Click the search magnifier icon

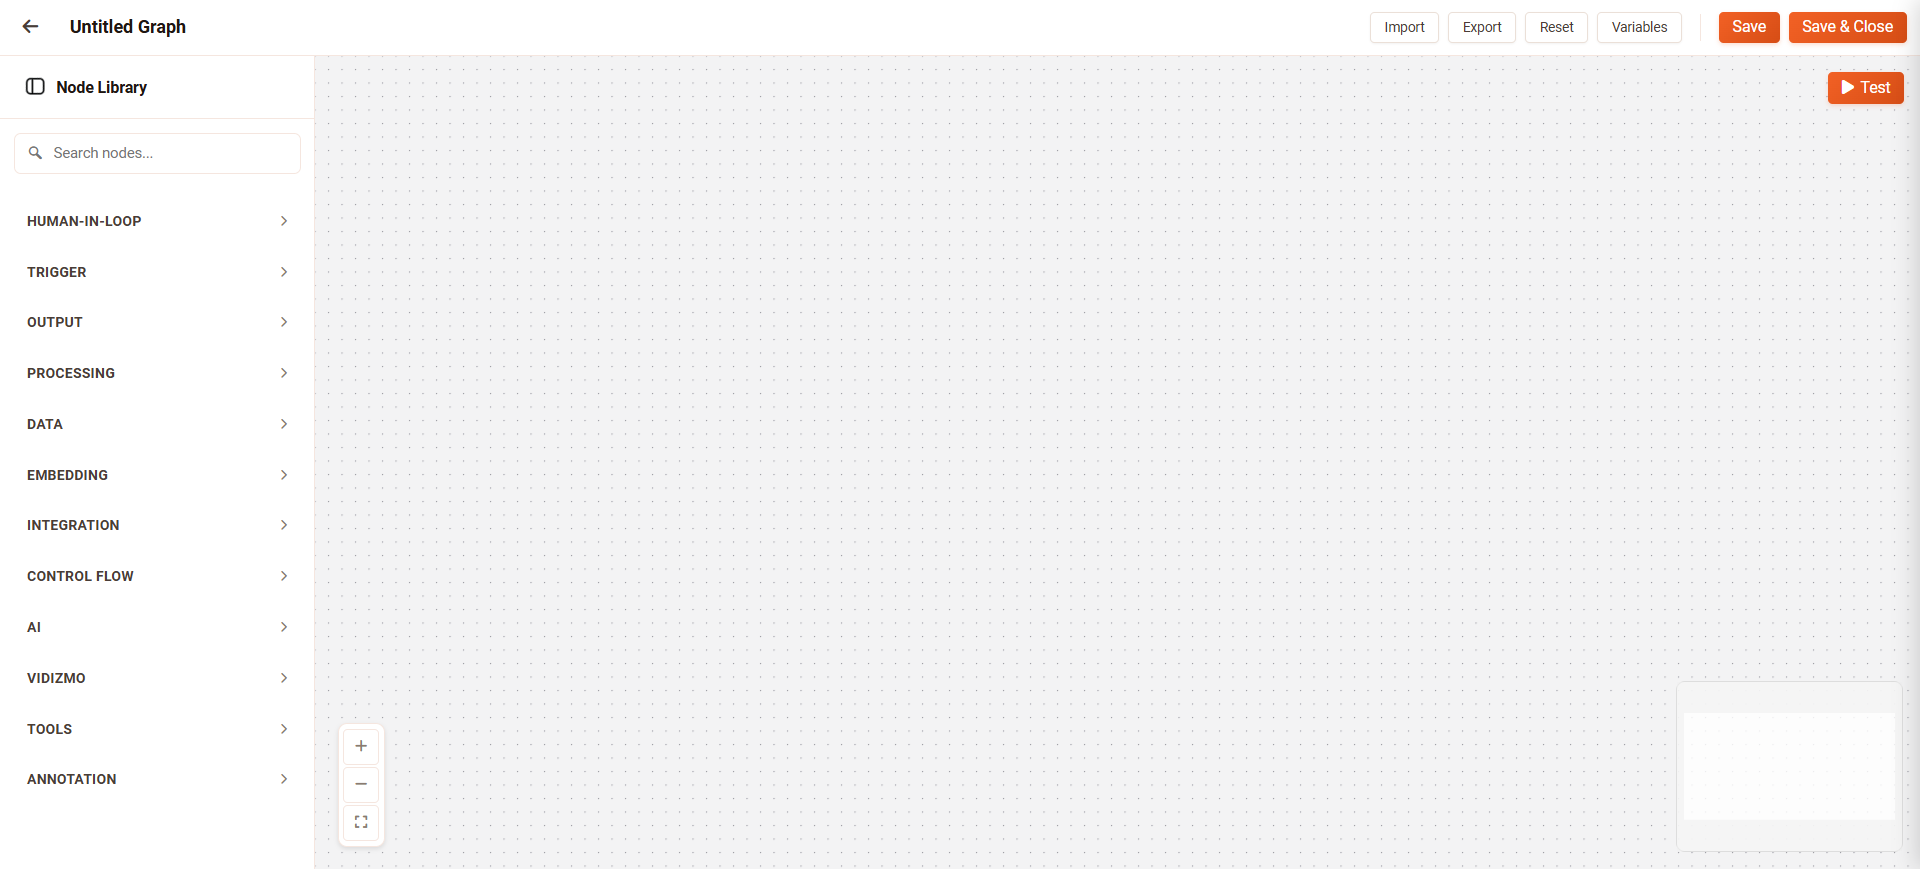point(35,153)
